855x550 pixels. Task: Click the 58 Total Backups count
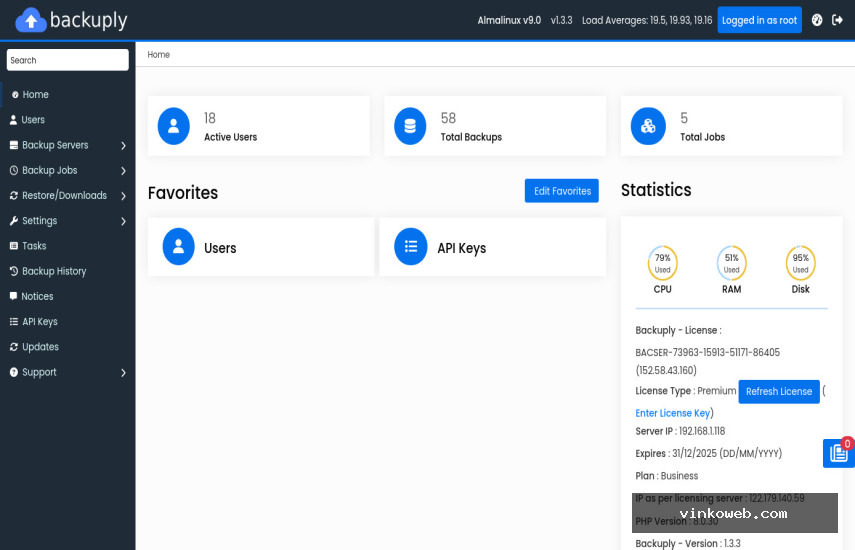[x=448, y=118]
